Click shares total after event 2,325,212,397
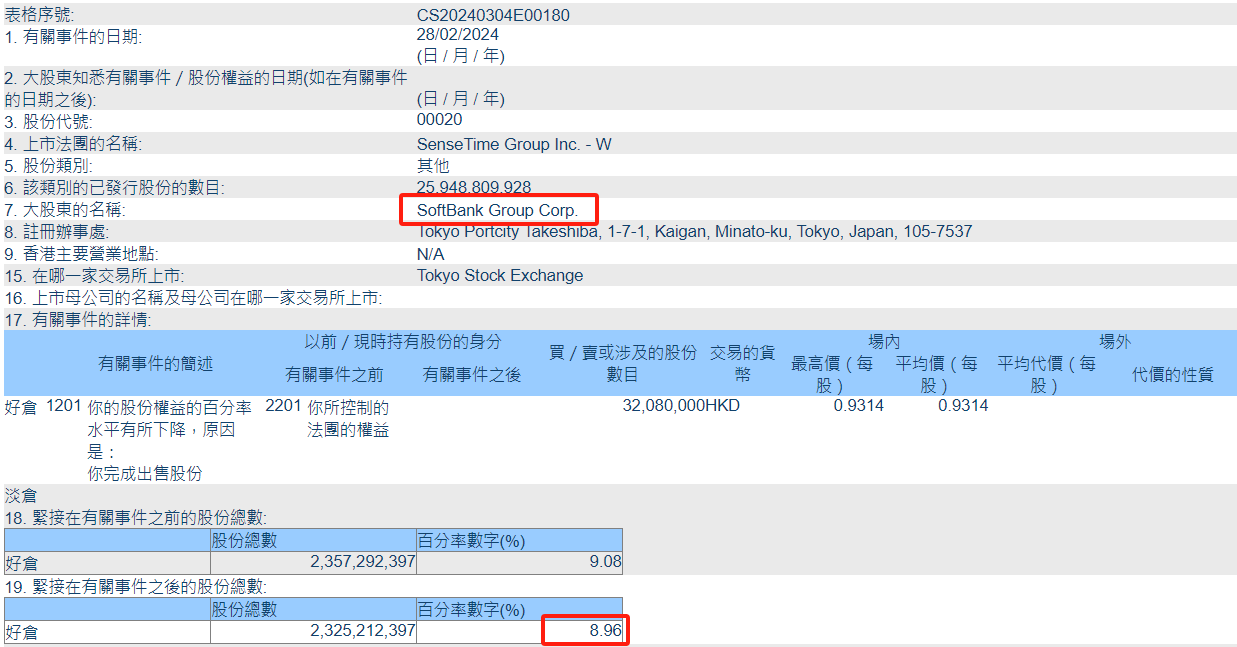 (363, 632)
